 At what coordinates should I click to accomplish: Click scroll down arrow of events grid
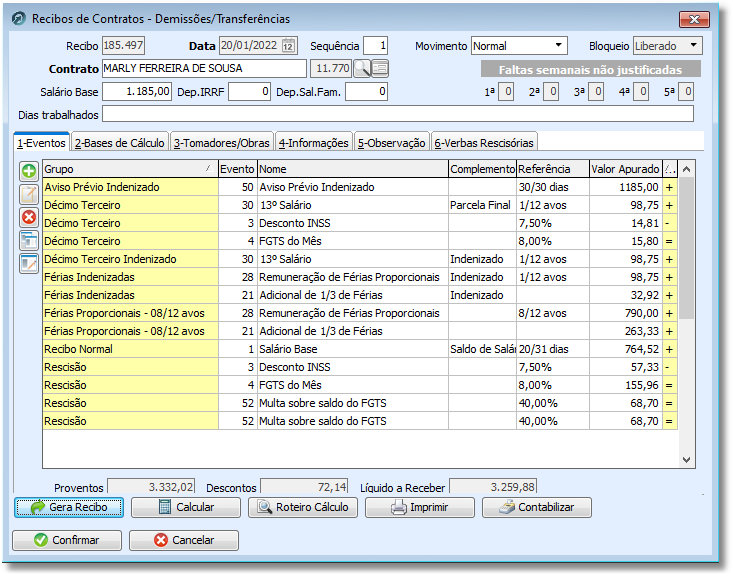(x=686, y=460)
